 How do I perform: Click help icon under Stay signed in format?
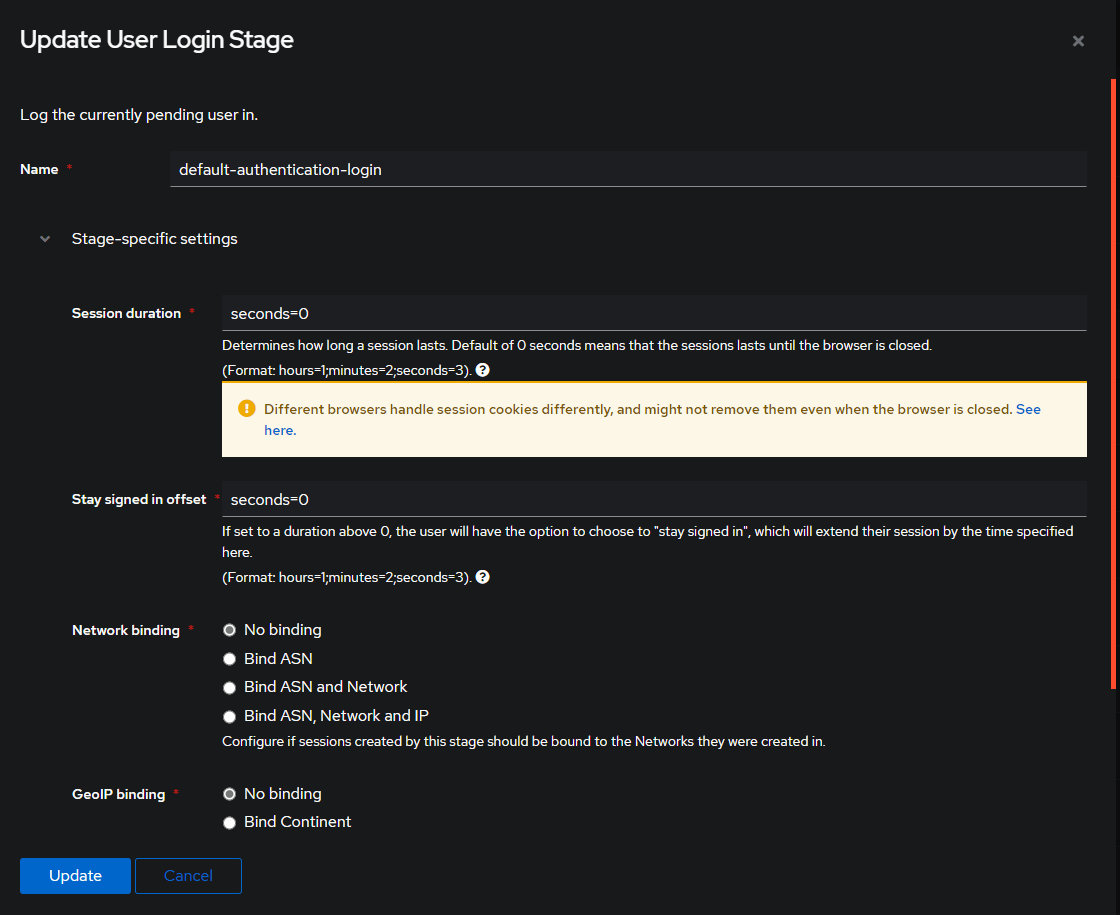coord(483,578)
